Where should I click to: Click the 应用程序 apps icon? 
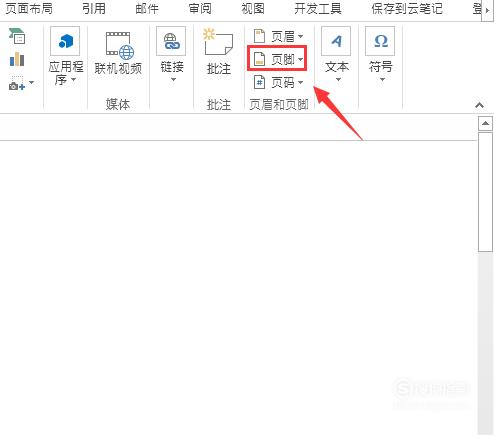pos(65,41)
